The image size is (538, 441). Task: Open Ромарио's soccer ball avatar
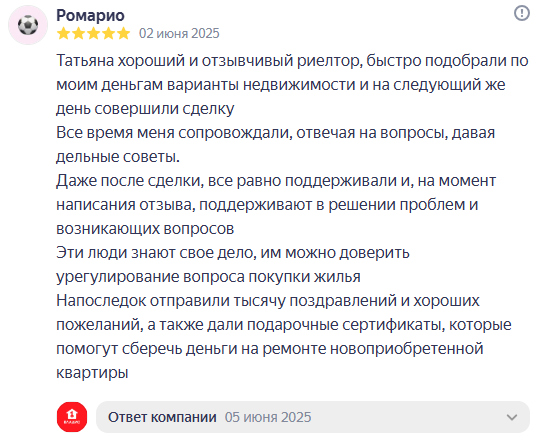tap(28, 25)
